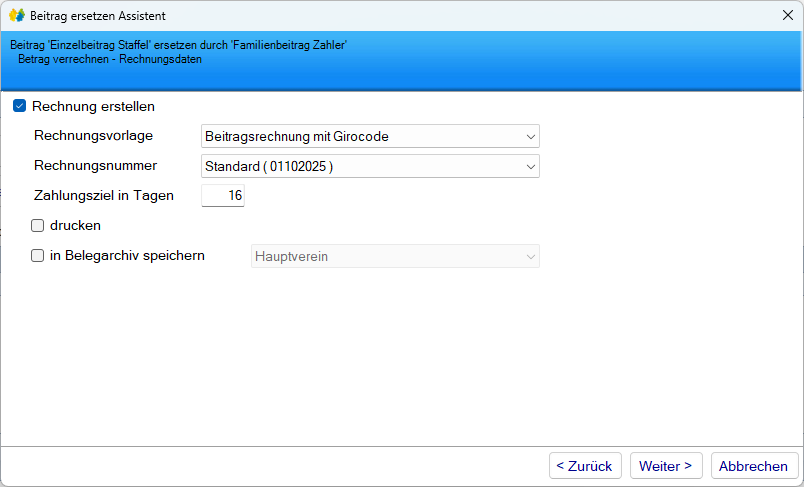Click the Zahlungsziel in Tagen label

tap(104, 195)
